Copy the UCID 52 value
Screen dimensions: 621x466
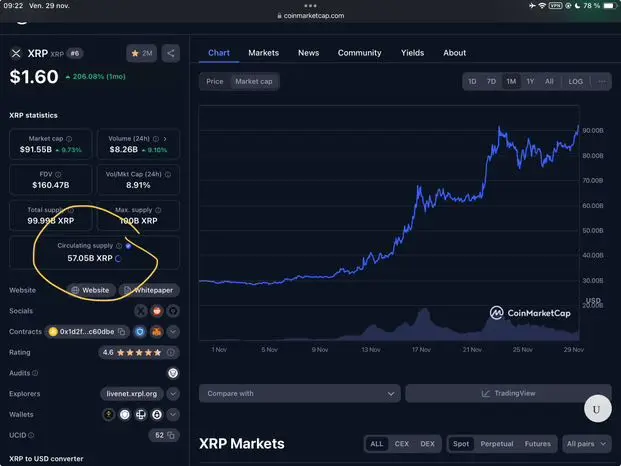(x=171, y=435)
